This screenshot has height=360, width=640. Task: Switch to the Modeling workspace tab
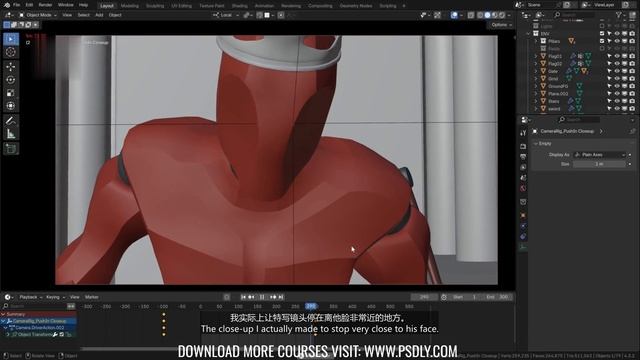(x=130, y=6)
